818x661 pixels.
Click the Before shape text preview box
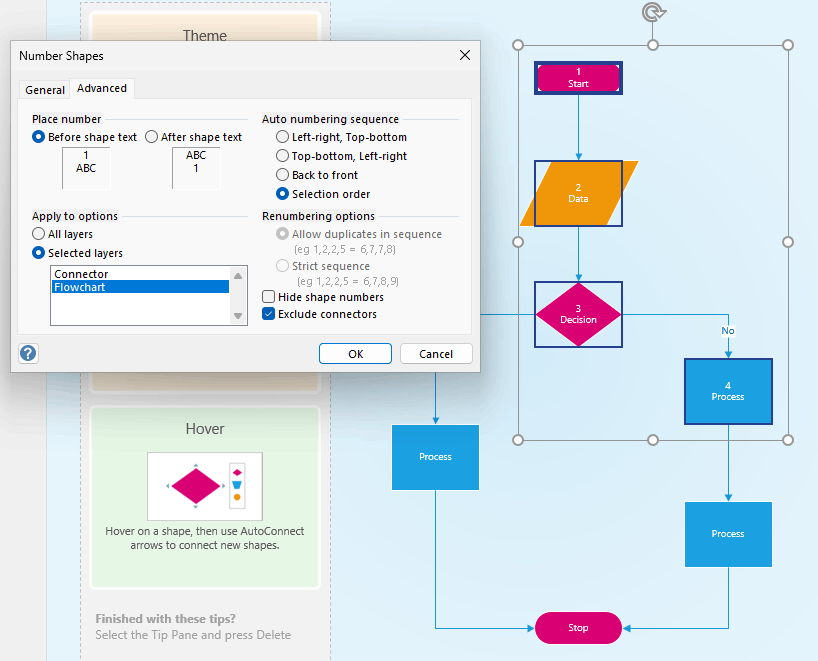[86, 167]
